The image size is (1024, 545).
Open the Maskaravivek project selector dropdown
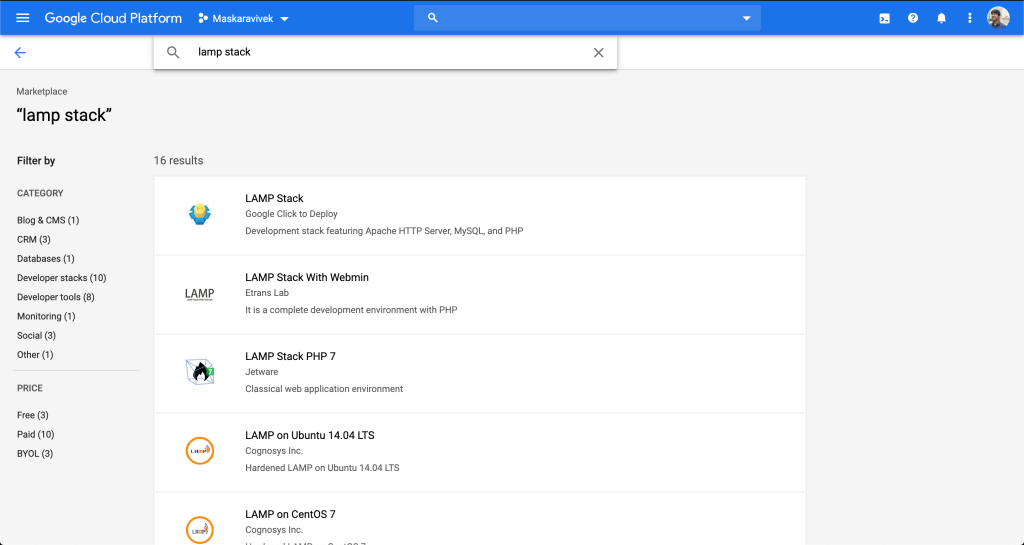coord(244,18)
